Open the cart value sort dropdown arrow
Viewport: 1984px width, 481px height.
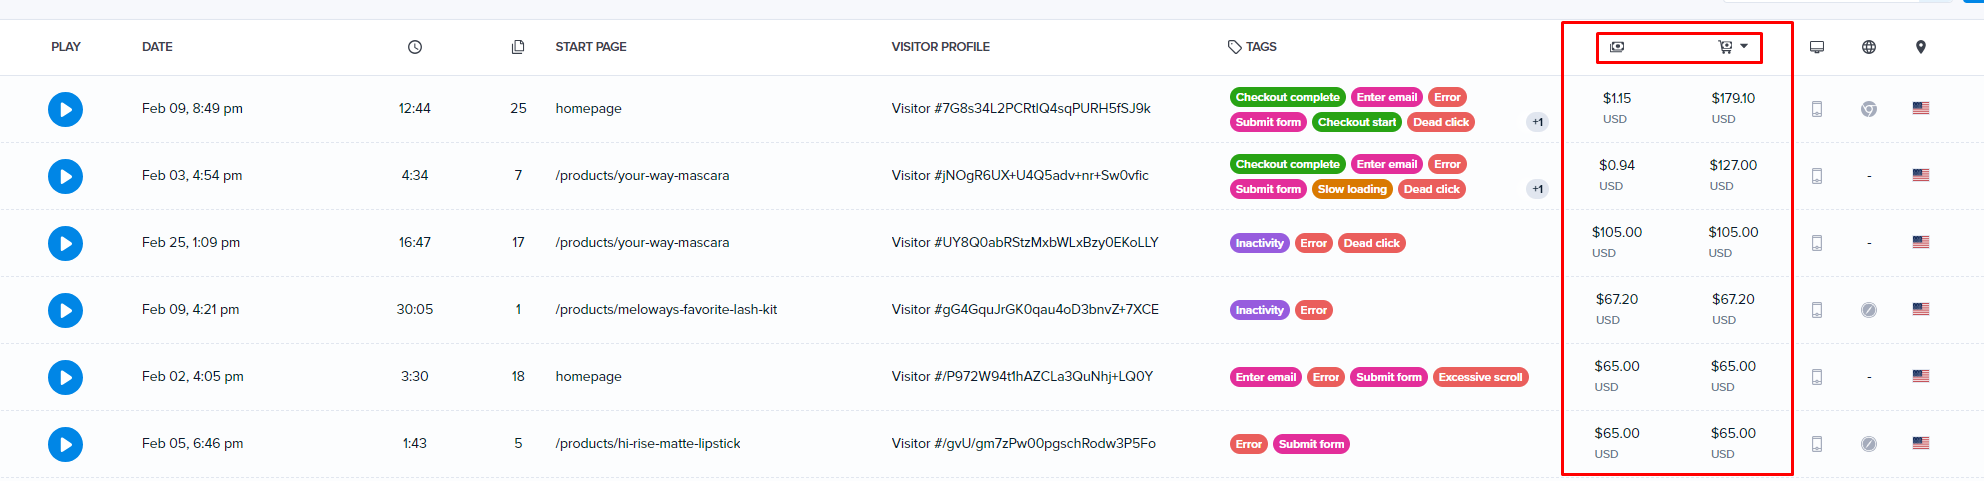1744,47
